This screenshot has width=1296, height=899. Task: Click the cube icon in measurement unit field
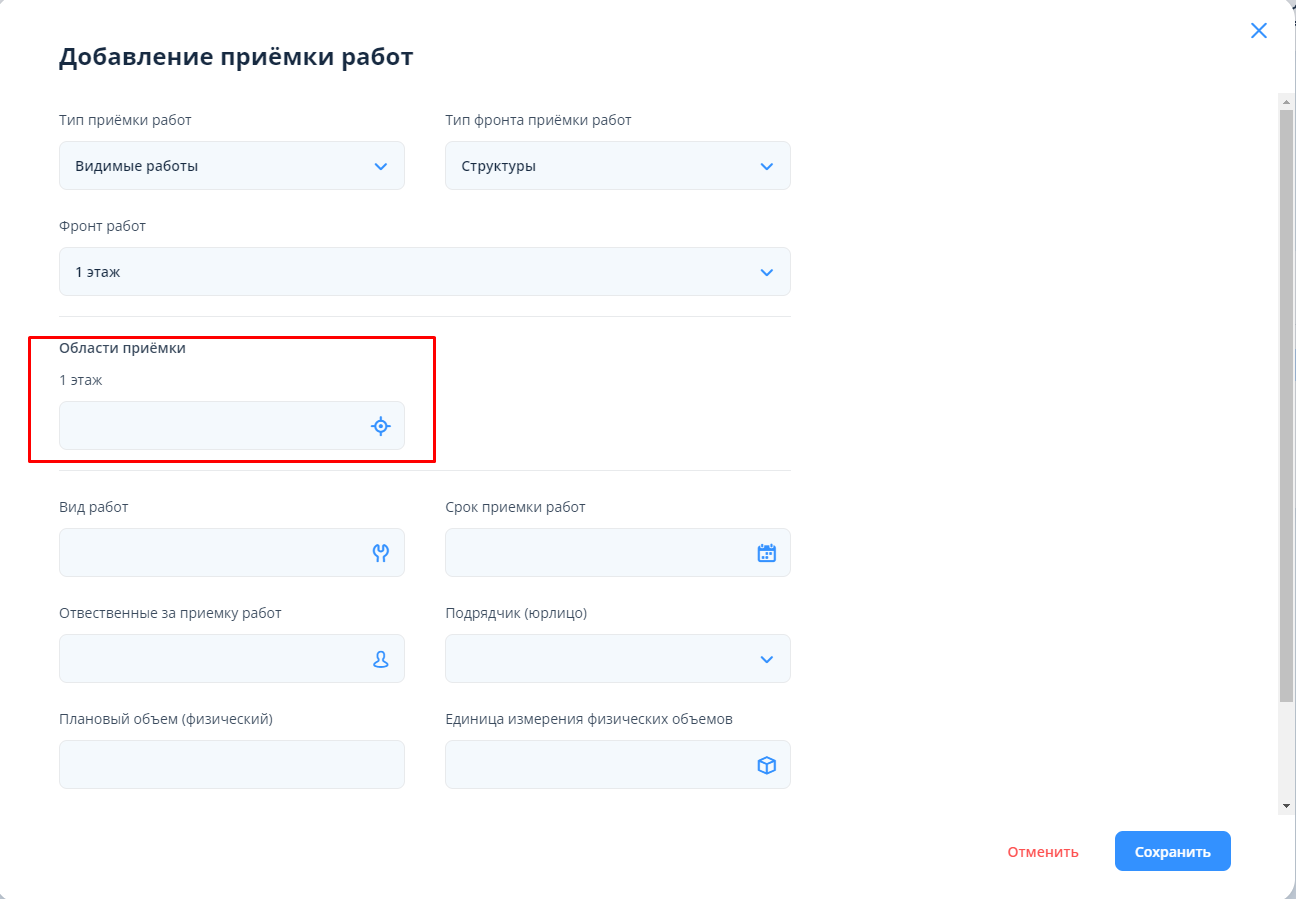point(766,765)
